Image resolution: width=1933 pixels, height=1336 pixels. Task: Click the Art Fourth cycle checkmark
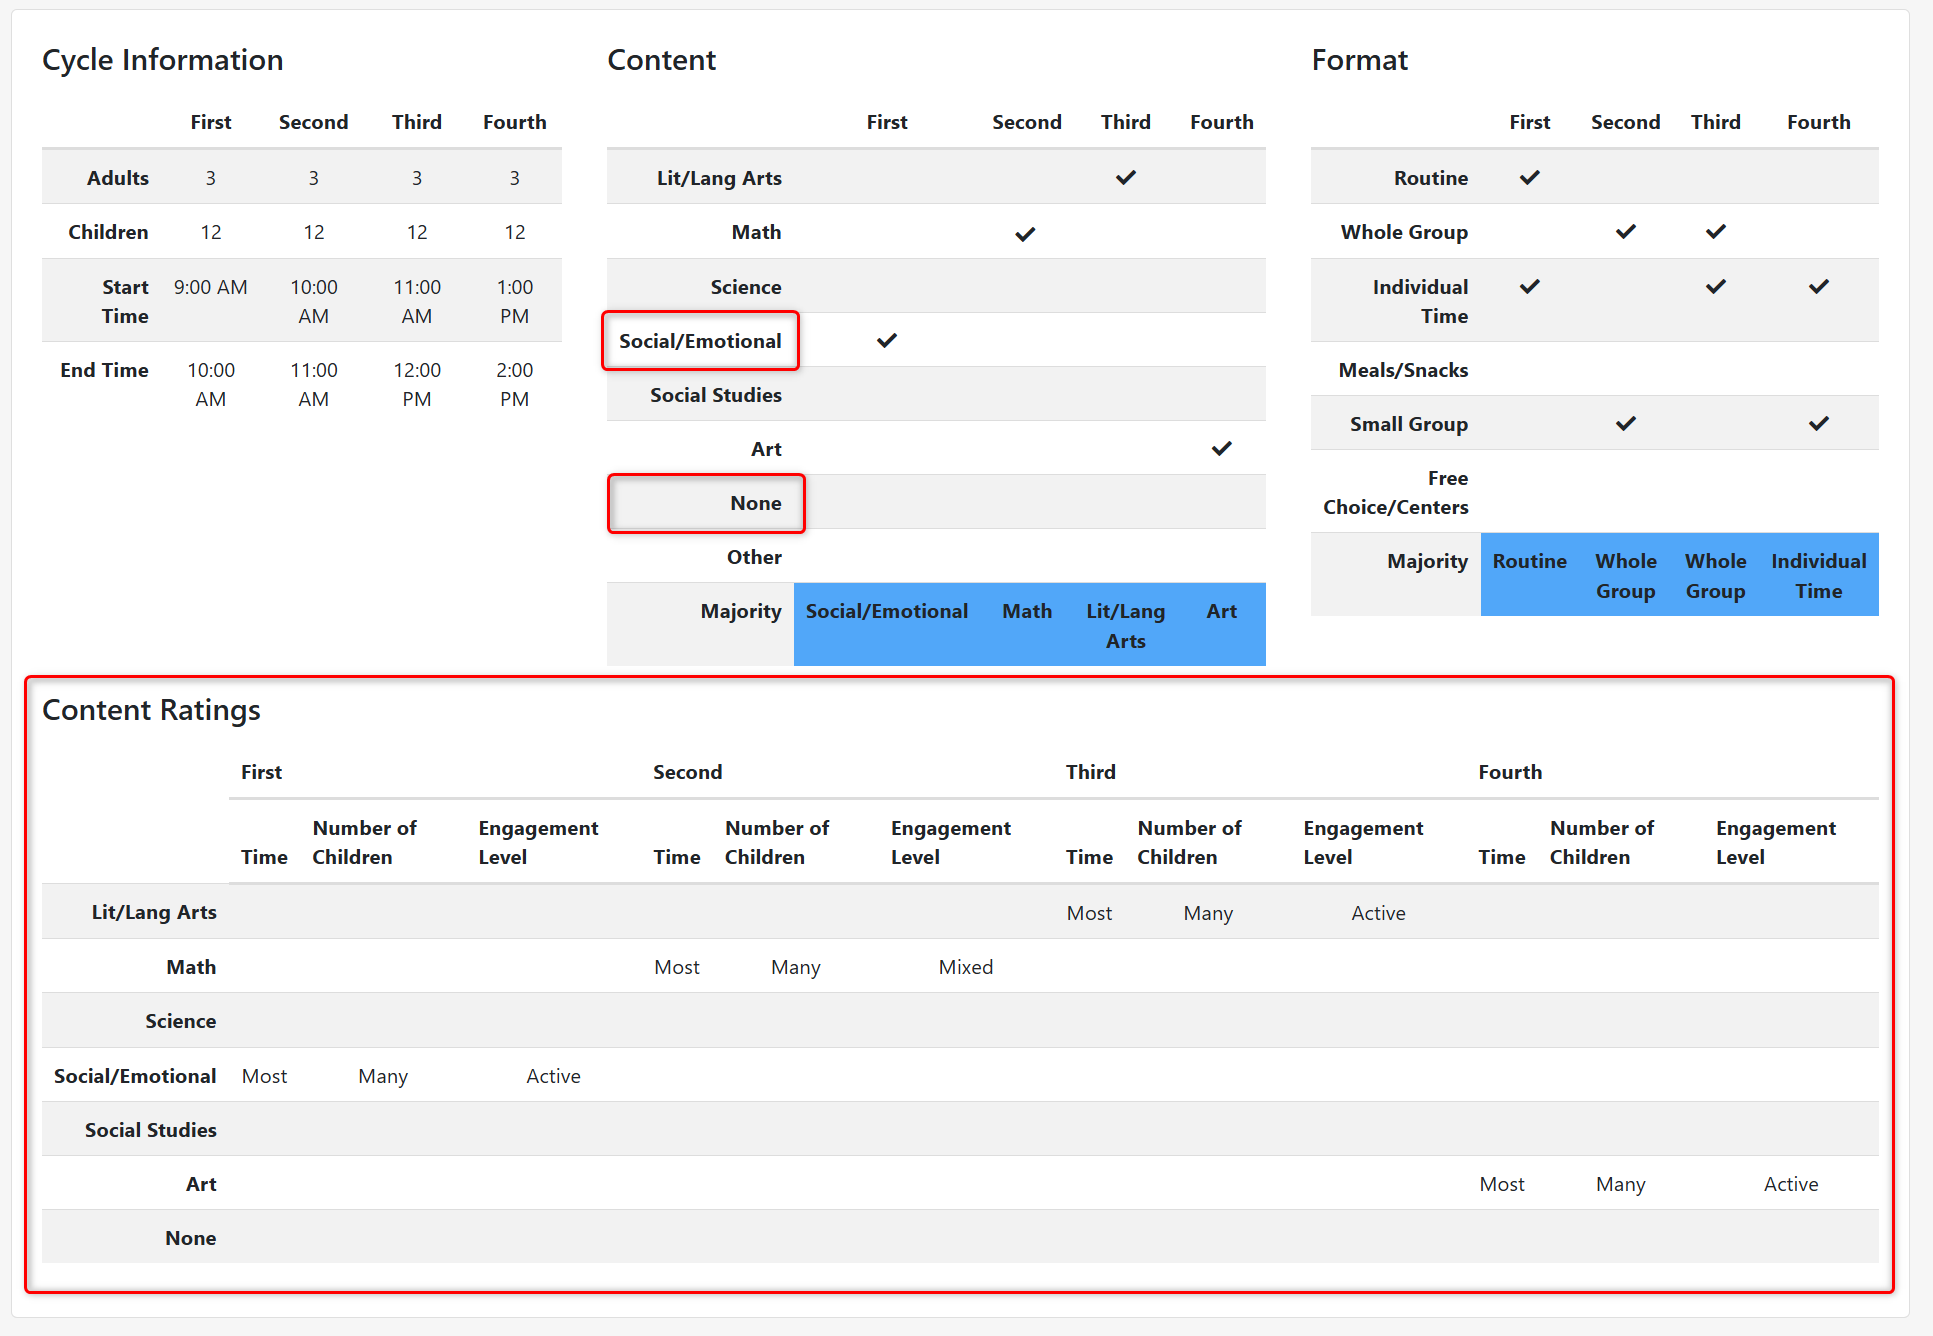1221,449
